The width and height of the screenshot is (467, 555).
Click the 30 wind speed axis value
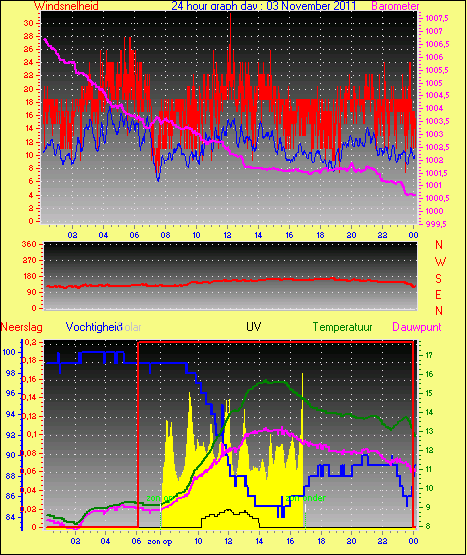point(28,23)
